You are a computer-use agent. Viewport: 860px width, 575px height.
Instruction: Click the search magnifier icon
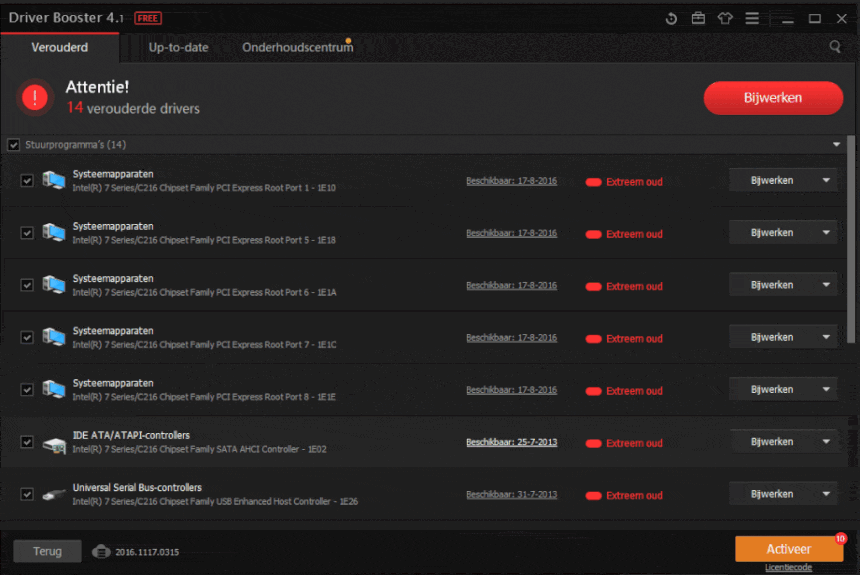click(x=835, y=47)
